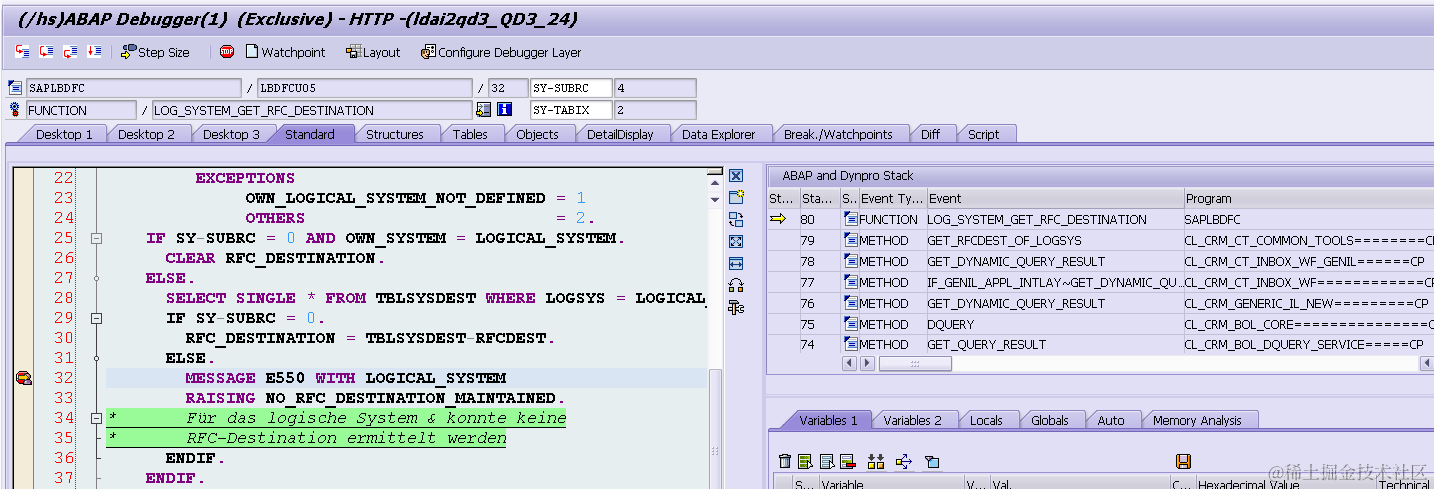The width and height of the screenshot is (1434, 489).
Task: Collapse the IF block at line 29
Action: tap(97, 318)
